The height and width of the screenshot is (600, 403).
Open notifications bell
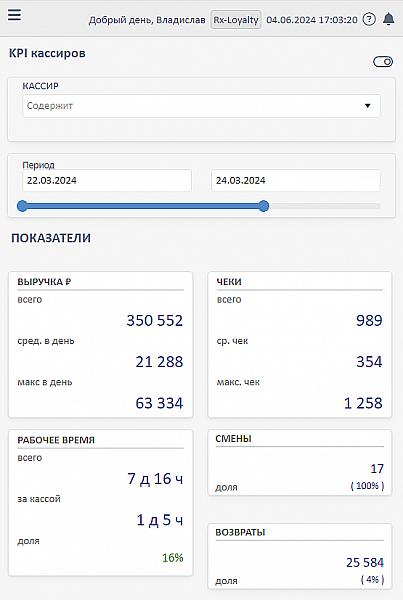389,19
